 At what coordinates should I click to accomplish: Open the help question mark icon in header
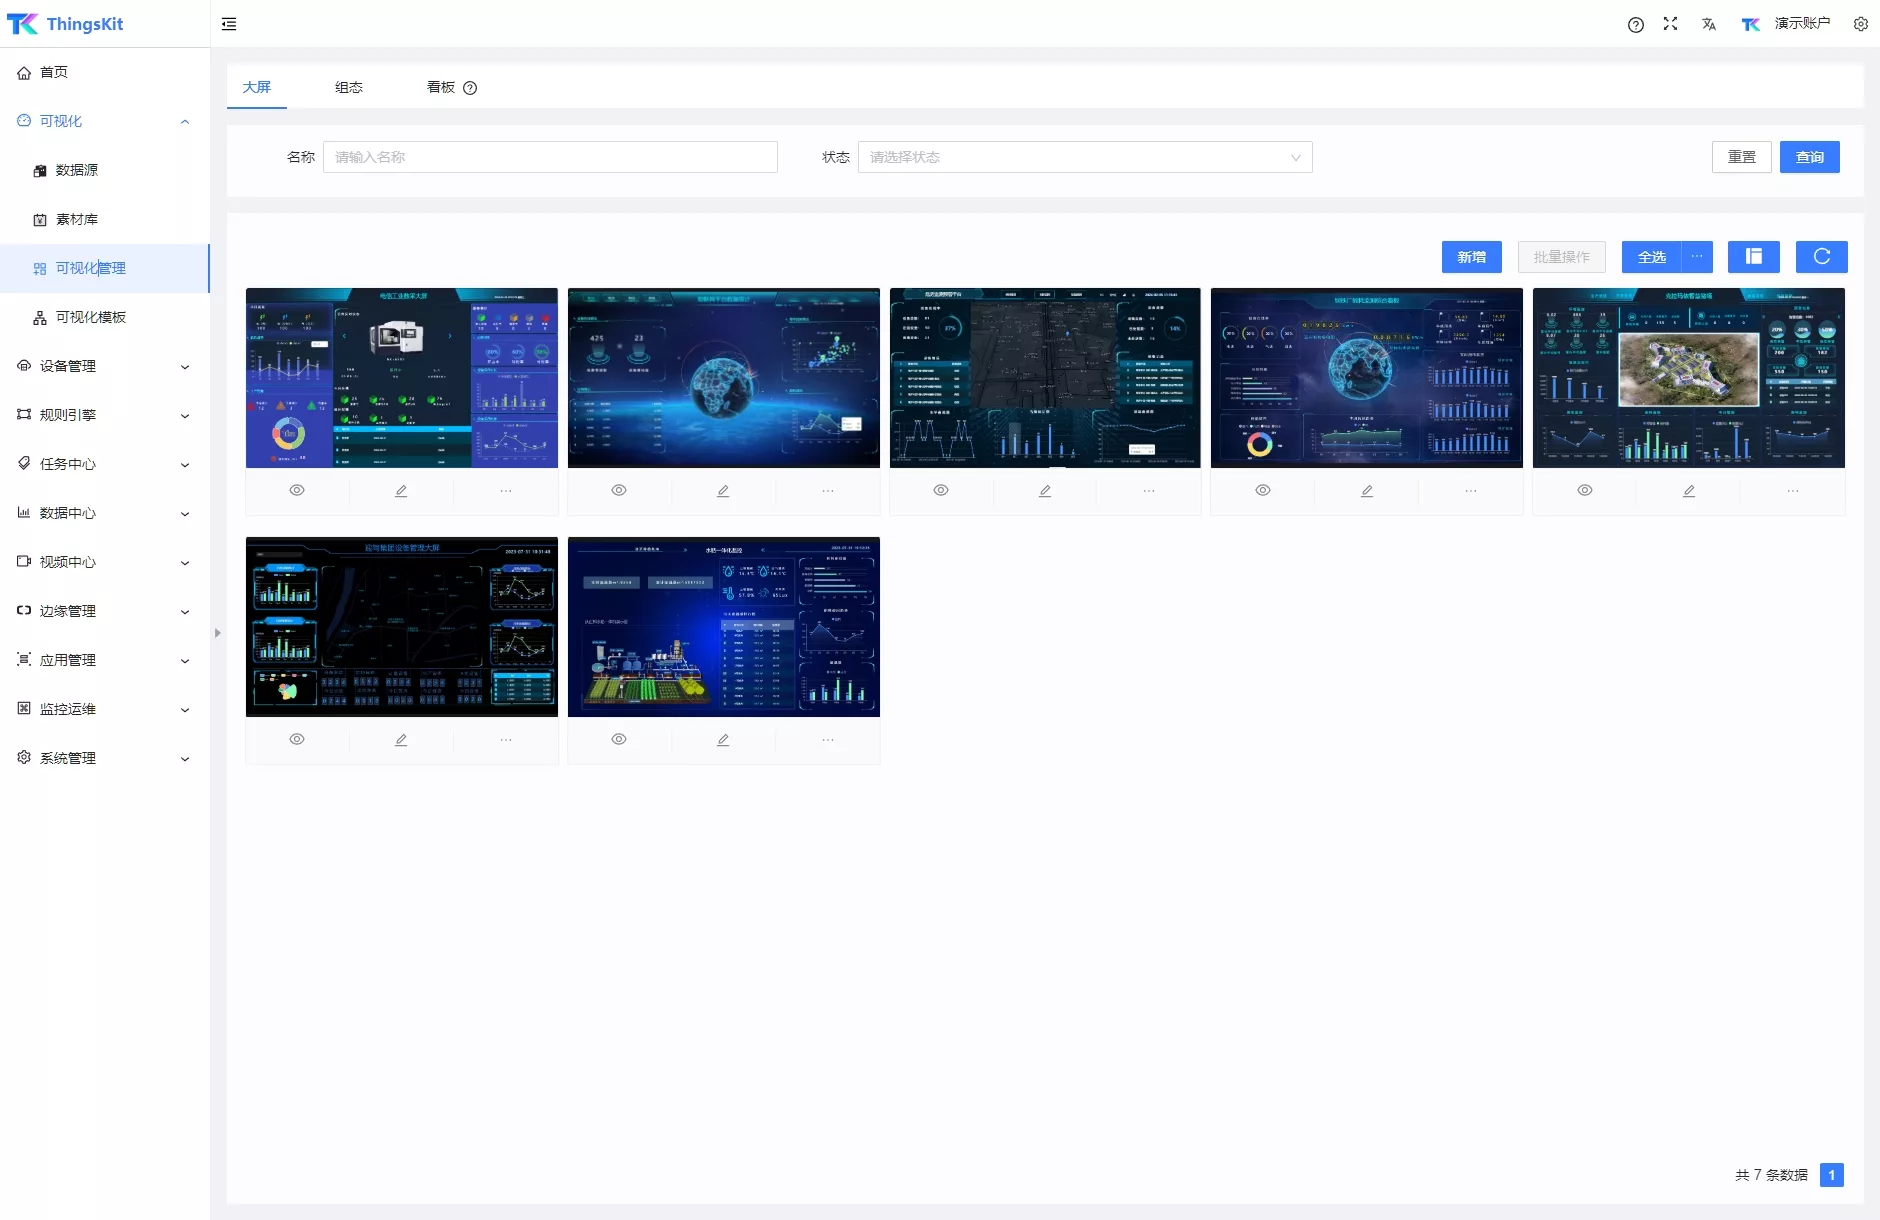pyautogui.click(x=1635, y=25)
